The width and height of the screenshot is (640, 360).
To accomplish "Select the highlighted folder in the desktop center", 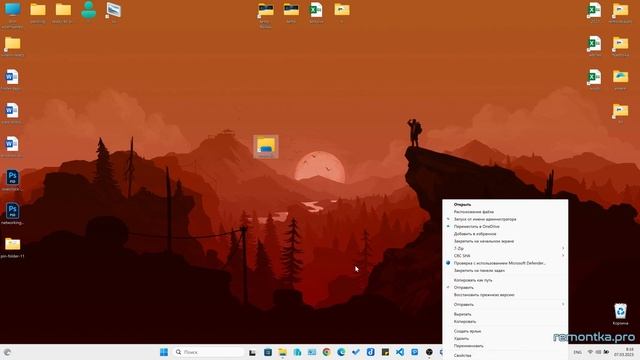I will point(266,147).
